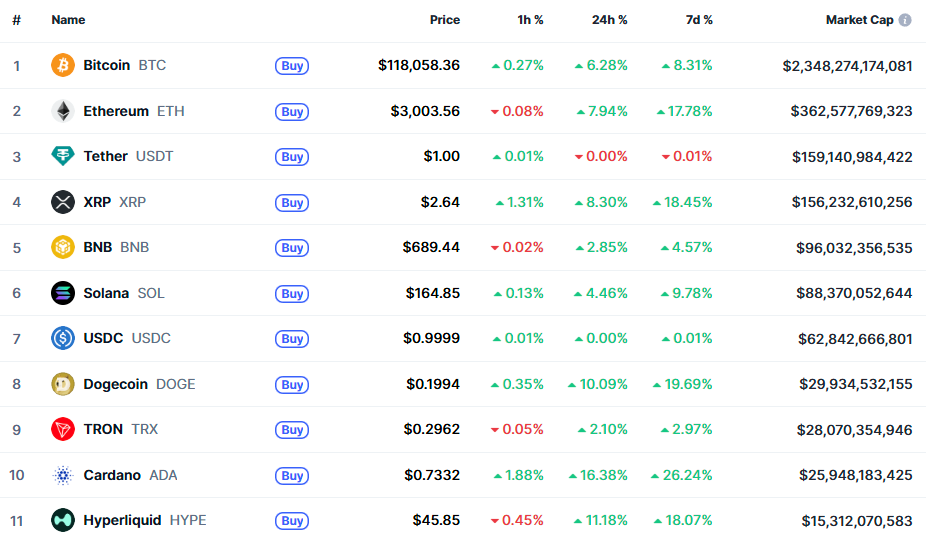Click Tether market cap $159,140,984,422
Viewport: 926px width, 541px height.
[x=852, y=157]
